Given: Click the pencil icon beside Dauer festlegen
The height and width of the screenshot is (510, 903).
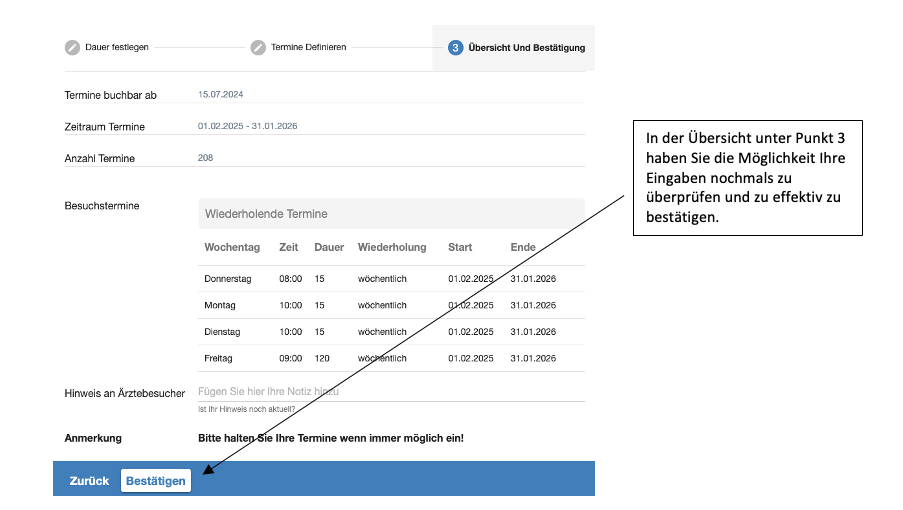Looking at the screenshot, I should pos(72,47).
